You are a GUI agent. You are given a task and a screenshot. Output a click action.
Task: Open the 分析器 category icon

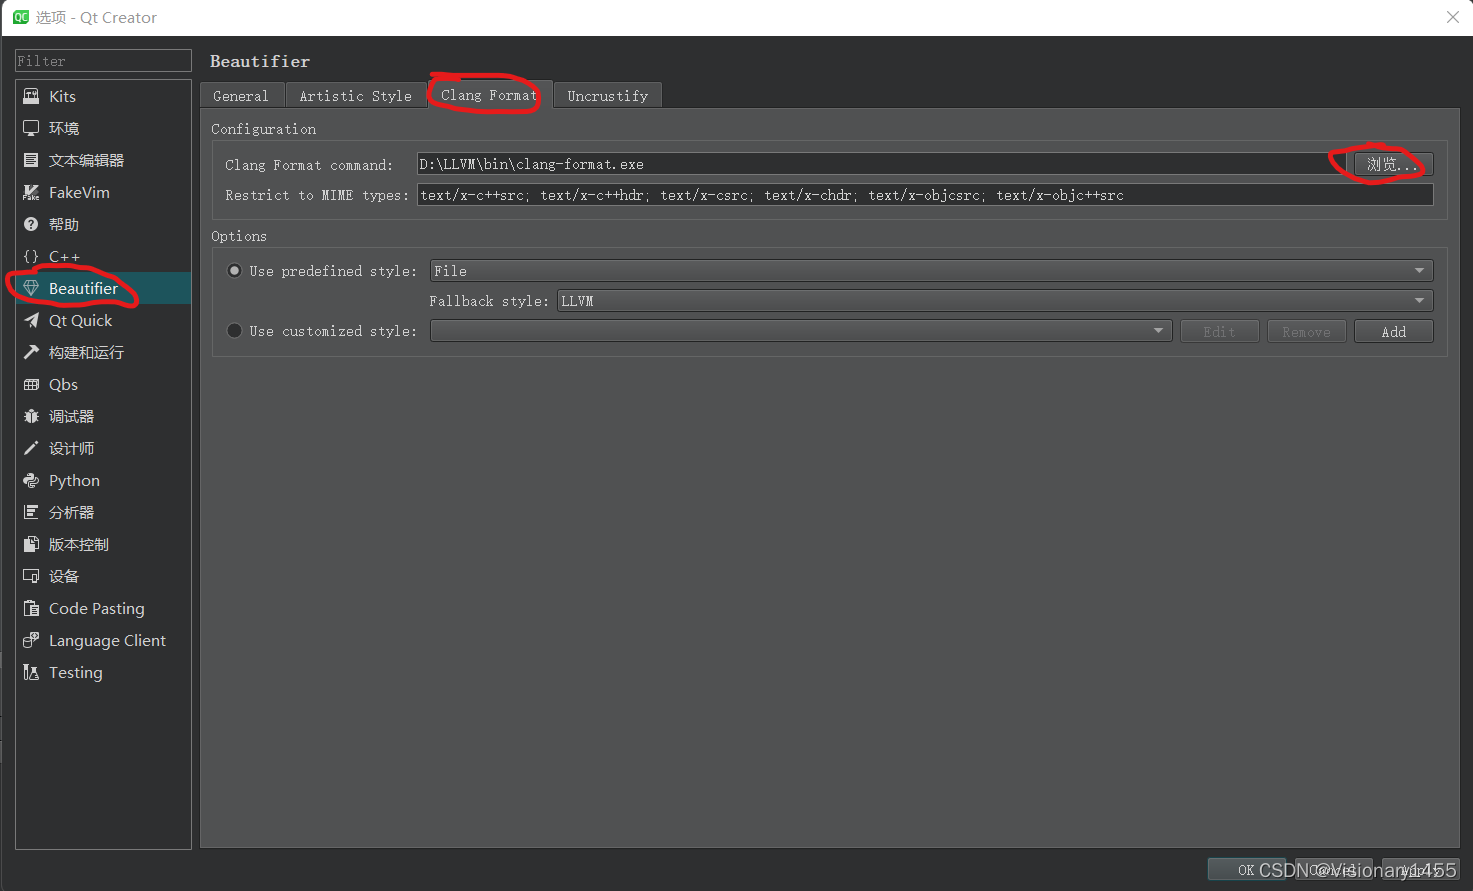point(31,512)
